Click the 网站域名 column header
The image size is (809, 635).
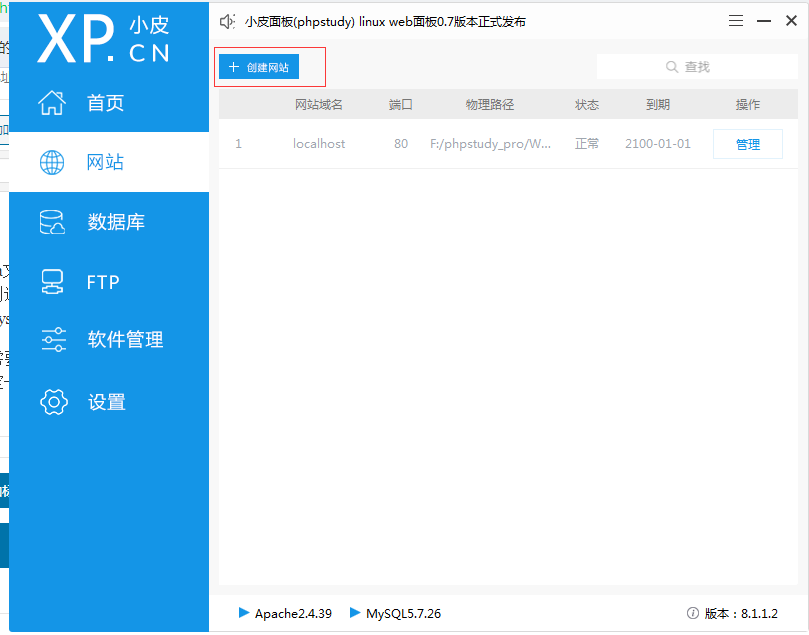coord(319,105)
